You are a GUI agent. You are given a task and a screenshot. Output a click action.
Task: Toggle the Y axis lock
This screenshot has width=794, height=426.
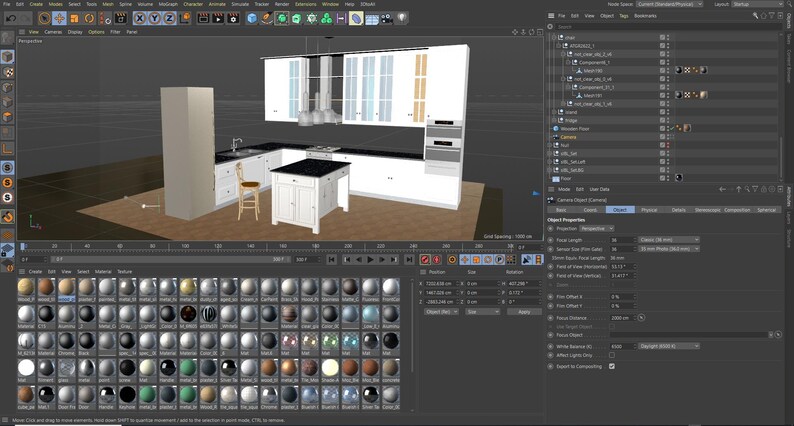pos(154,19)
